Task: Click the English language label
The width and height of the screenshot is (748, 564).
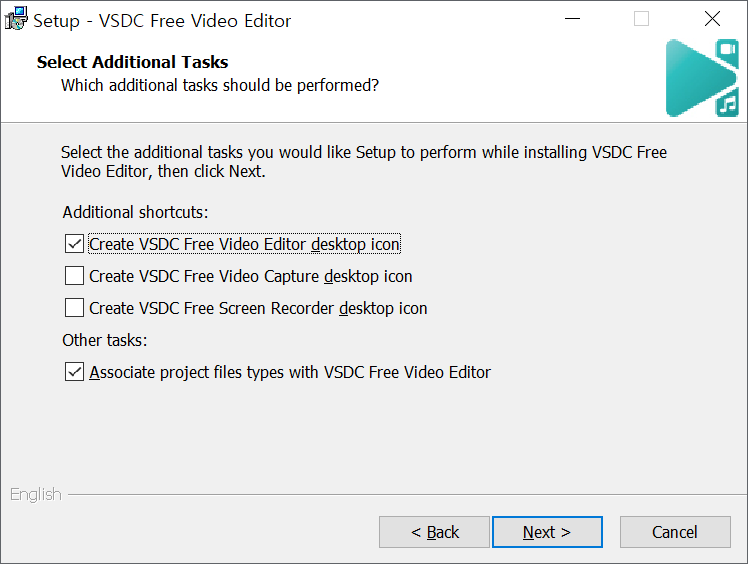Action: (x=36, y=494)
